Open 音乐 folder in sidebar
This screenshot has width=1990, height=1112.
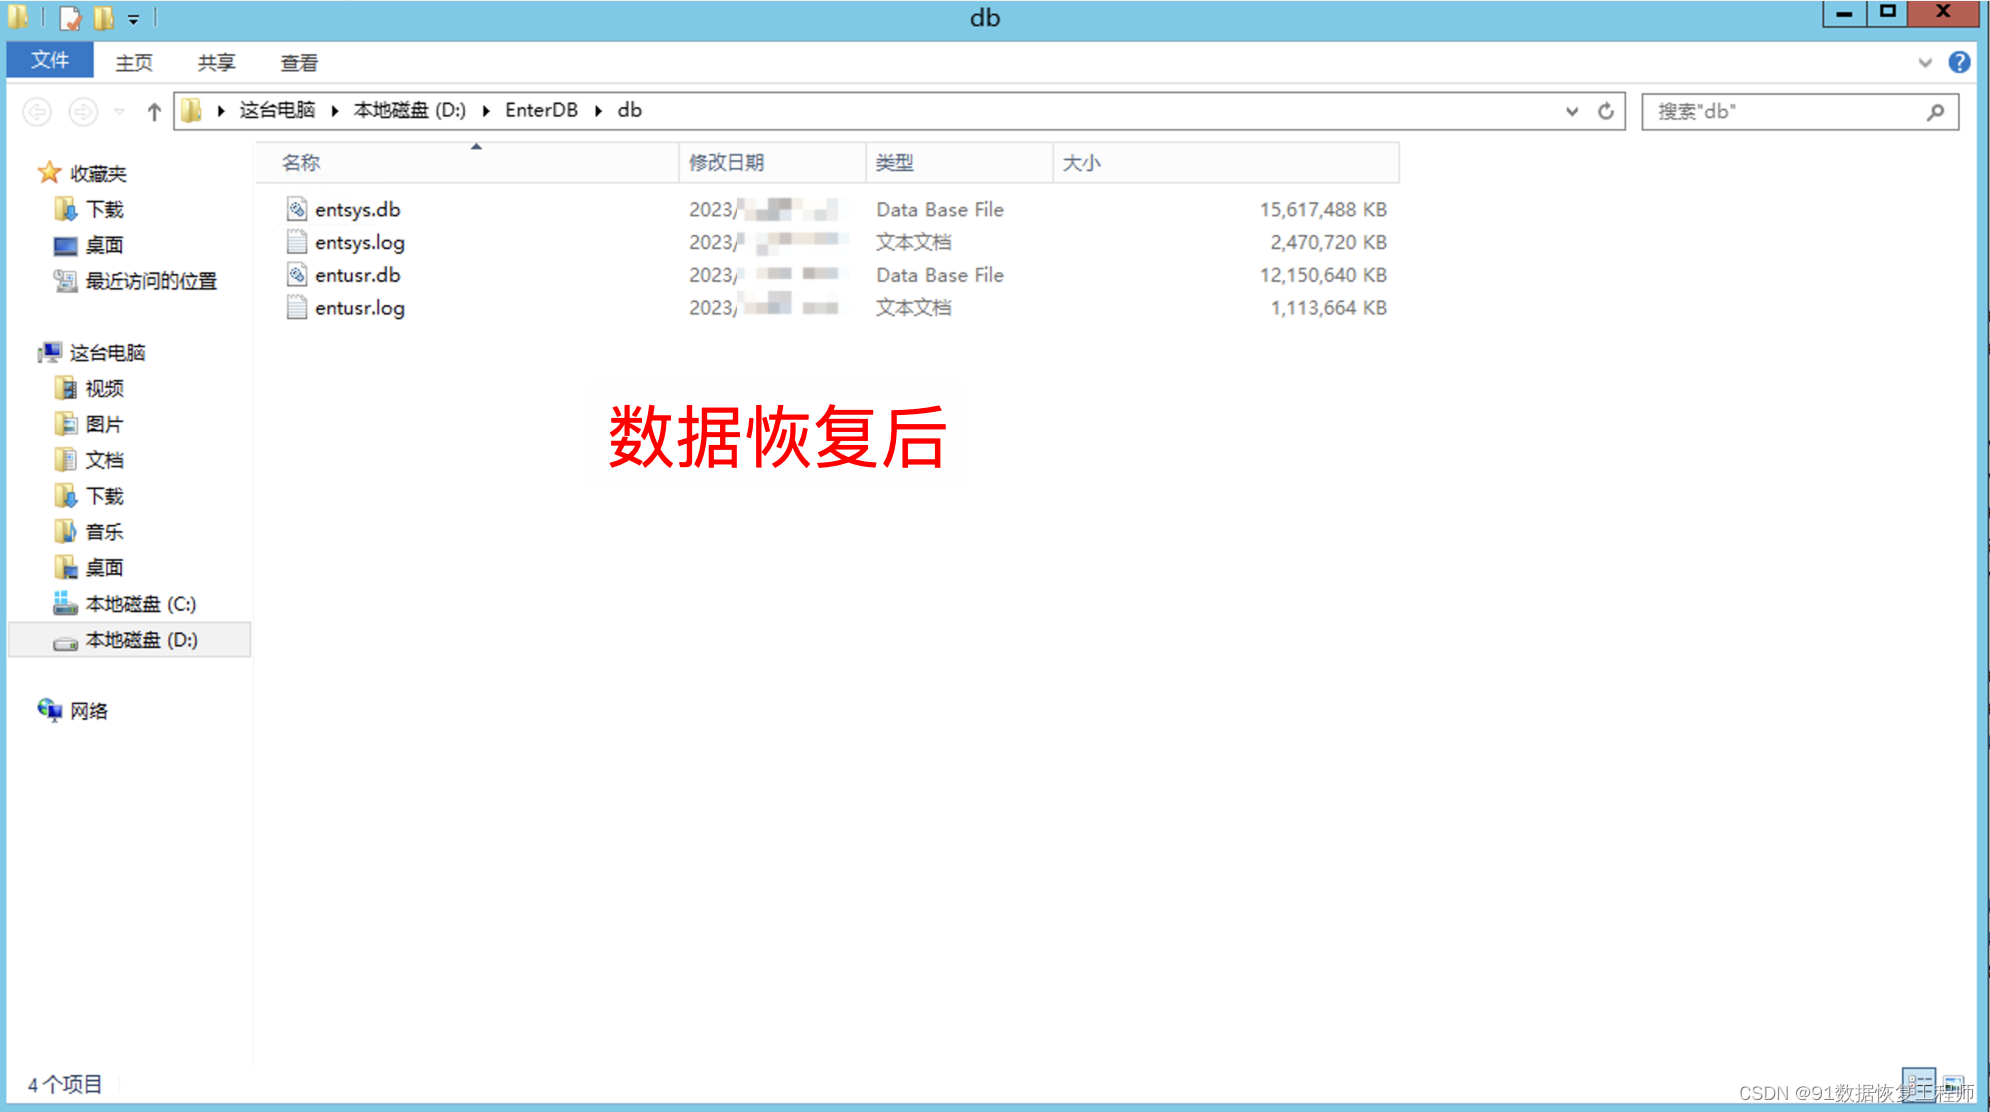pyautogui.click(x=104, y=532)
